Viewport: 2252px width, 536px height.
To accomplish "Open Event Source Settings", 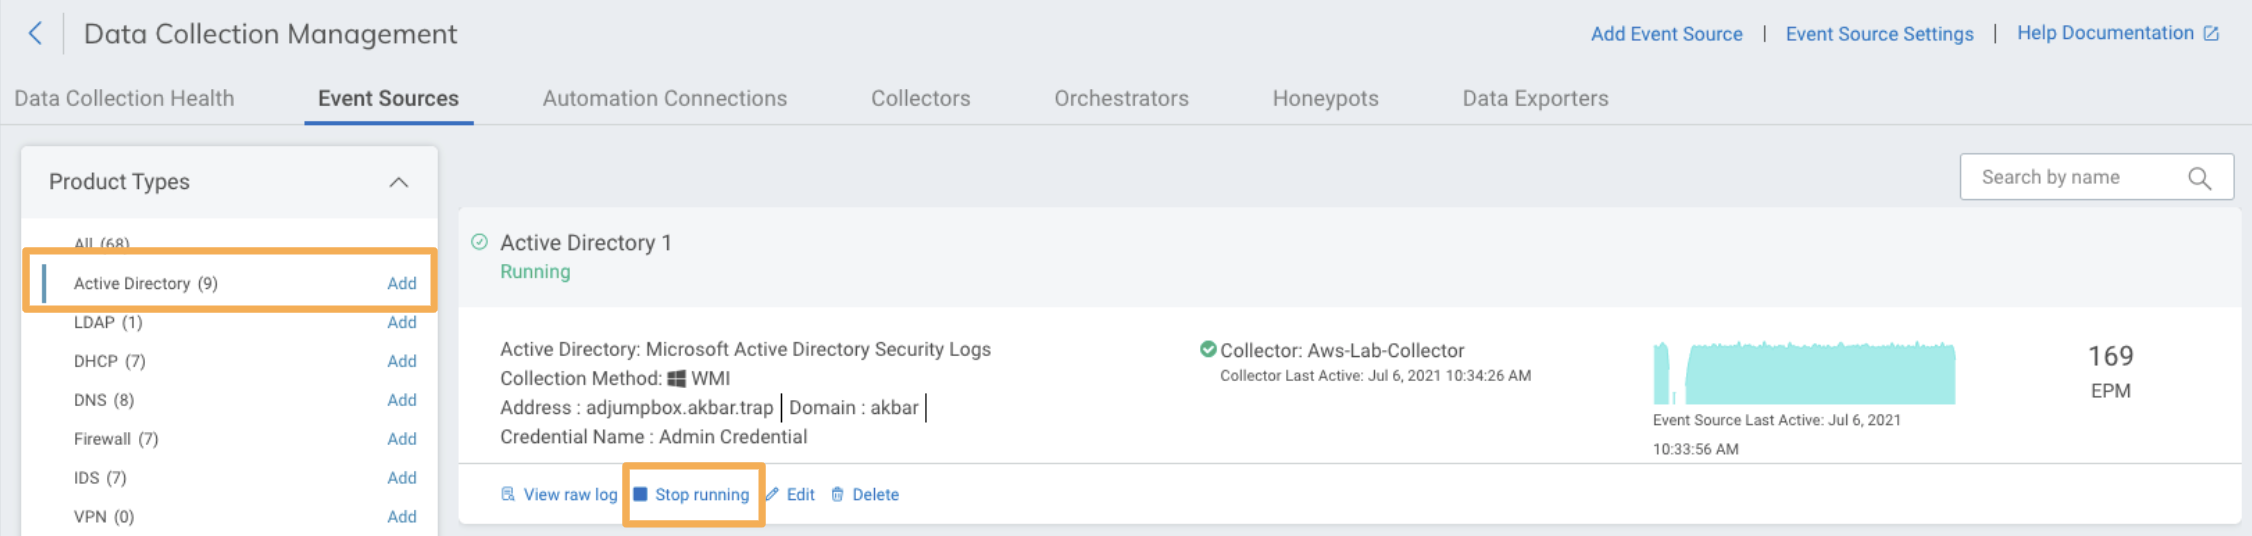I will coord(1880,34).
